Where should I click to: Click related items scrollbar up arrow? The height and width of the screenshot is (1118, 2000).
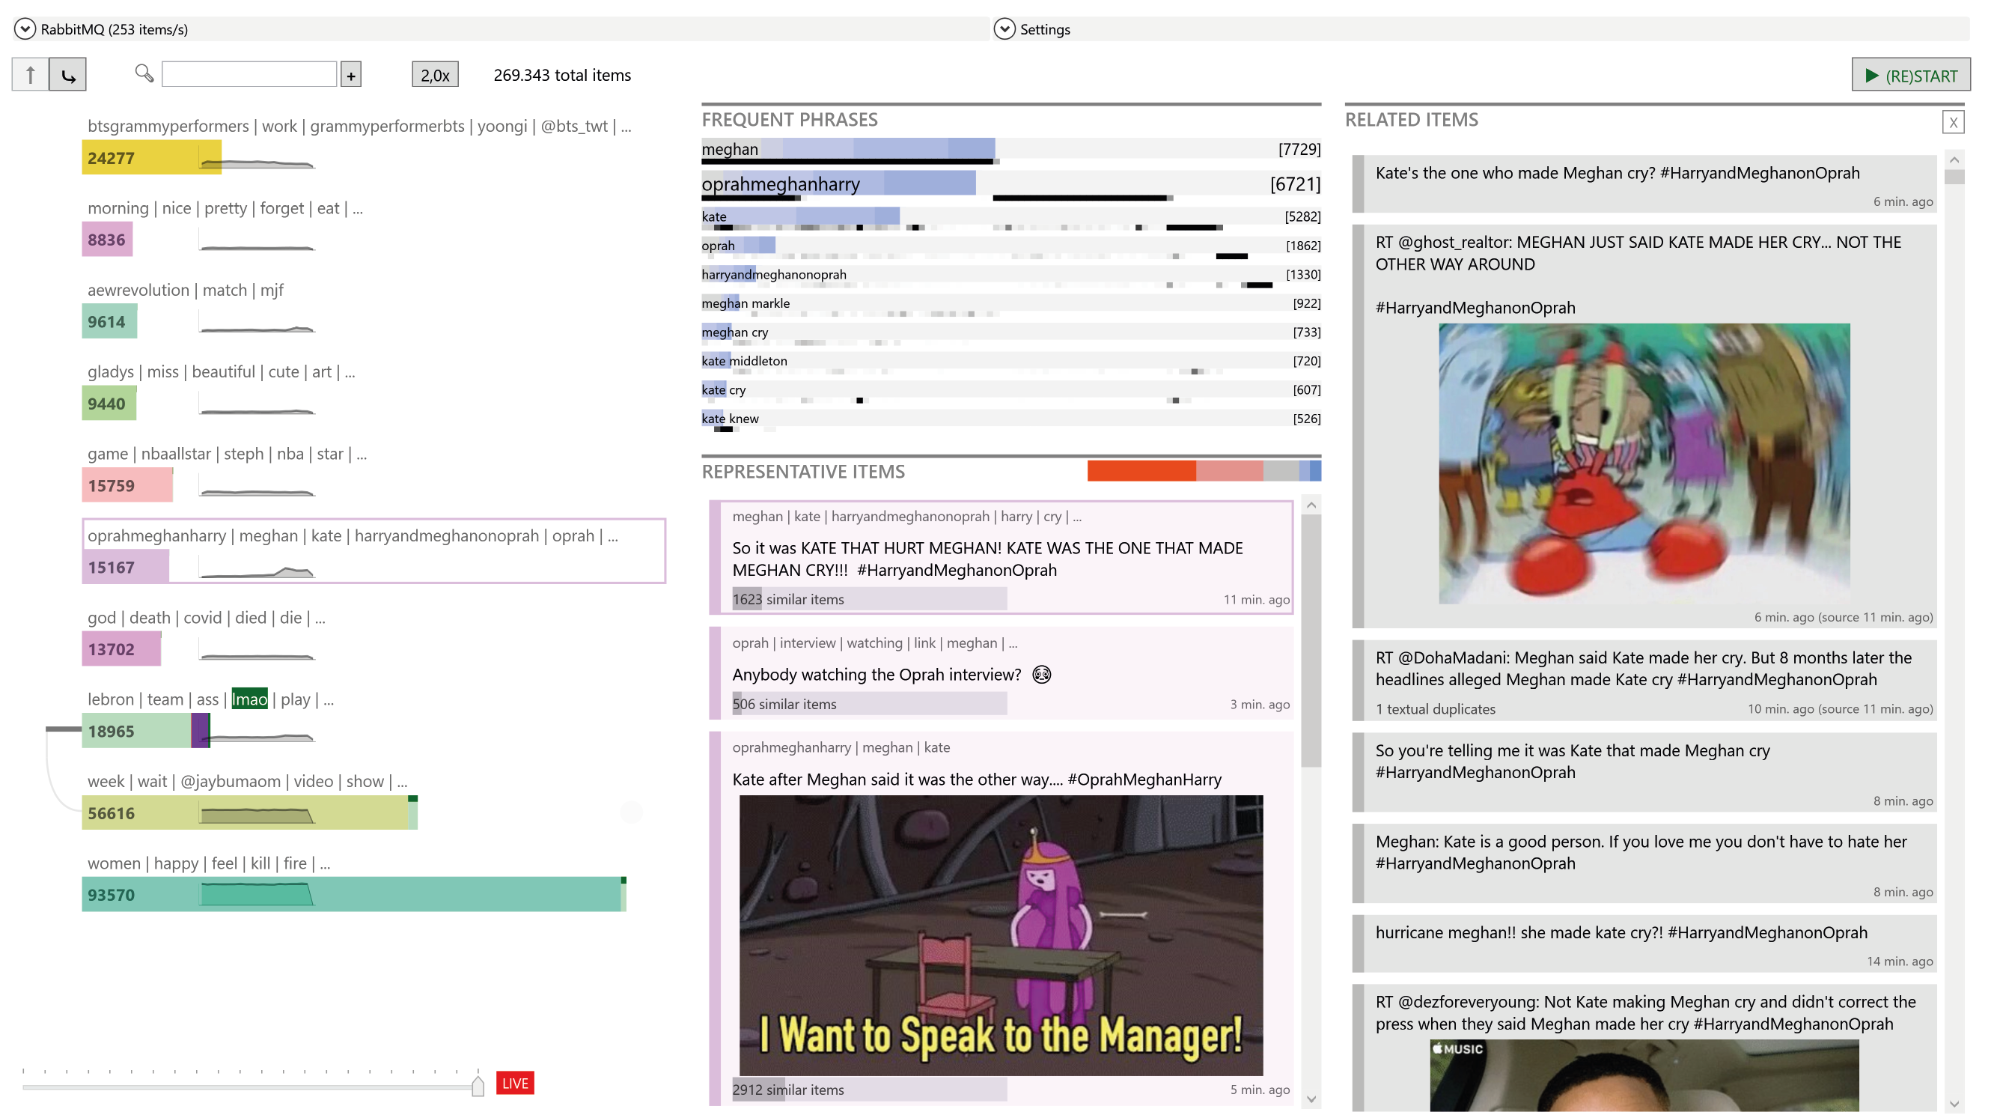tap(1954, 160)
